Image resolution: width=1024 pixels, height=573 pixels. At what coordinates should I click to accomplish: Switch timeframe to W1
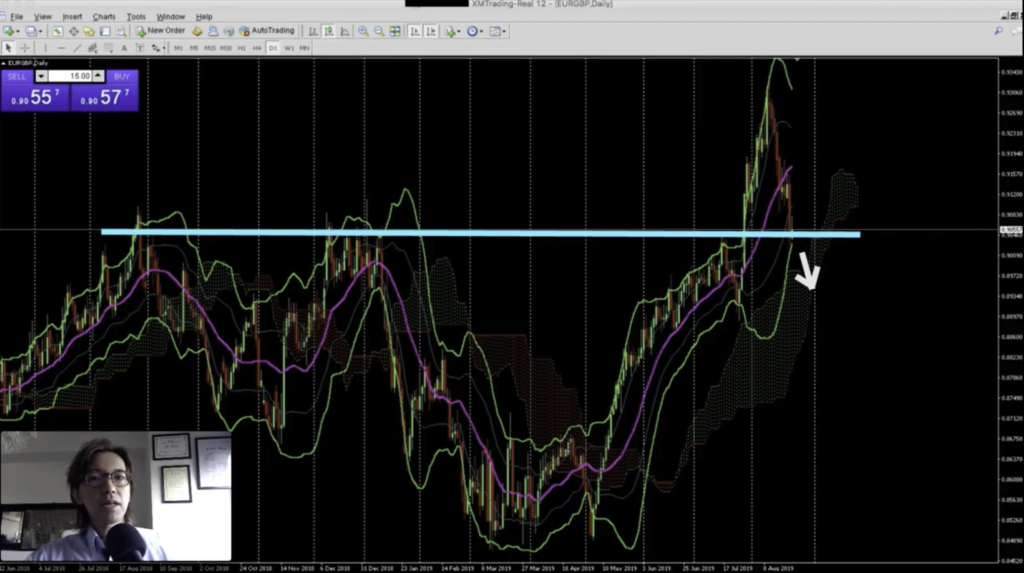pos(289,48)
